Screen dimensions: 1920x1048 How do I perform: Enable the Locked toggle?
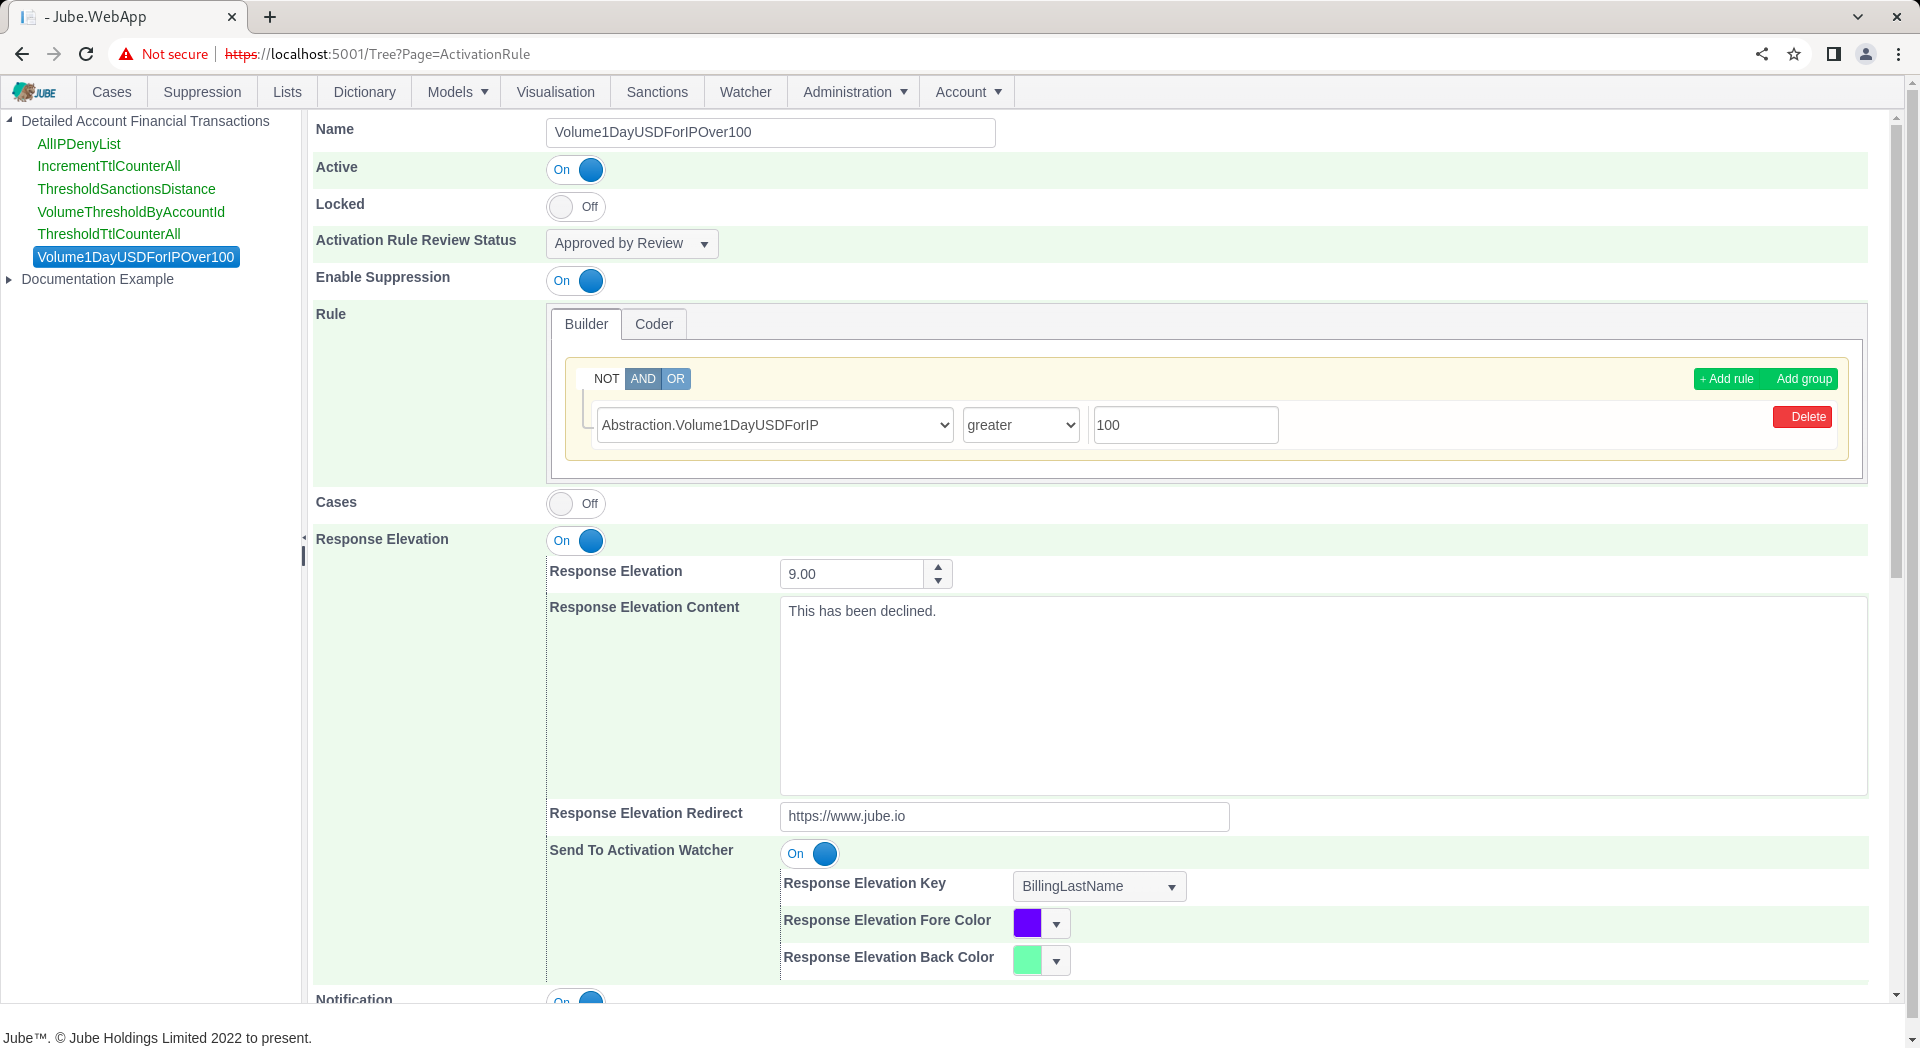pyautogui.click(x=576, y=207)
